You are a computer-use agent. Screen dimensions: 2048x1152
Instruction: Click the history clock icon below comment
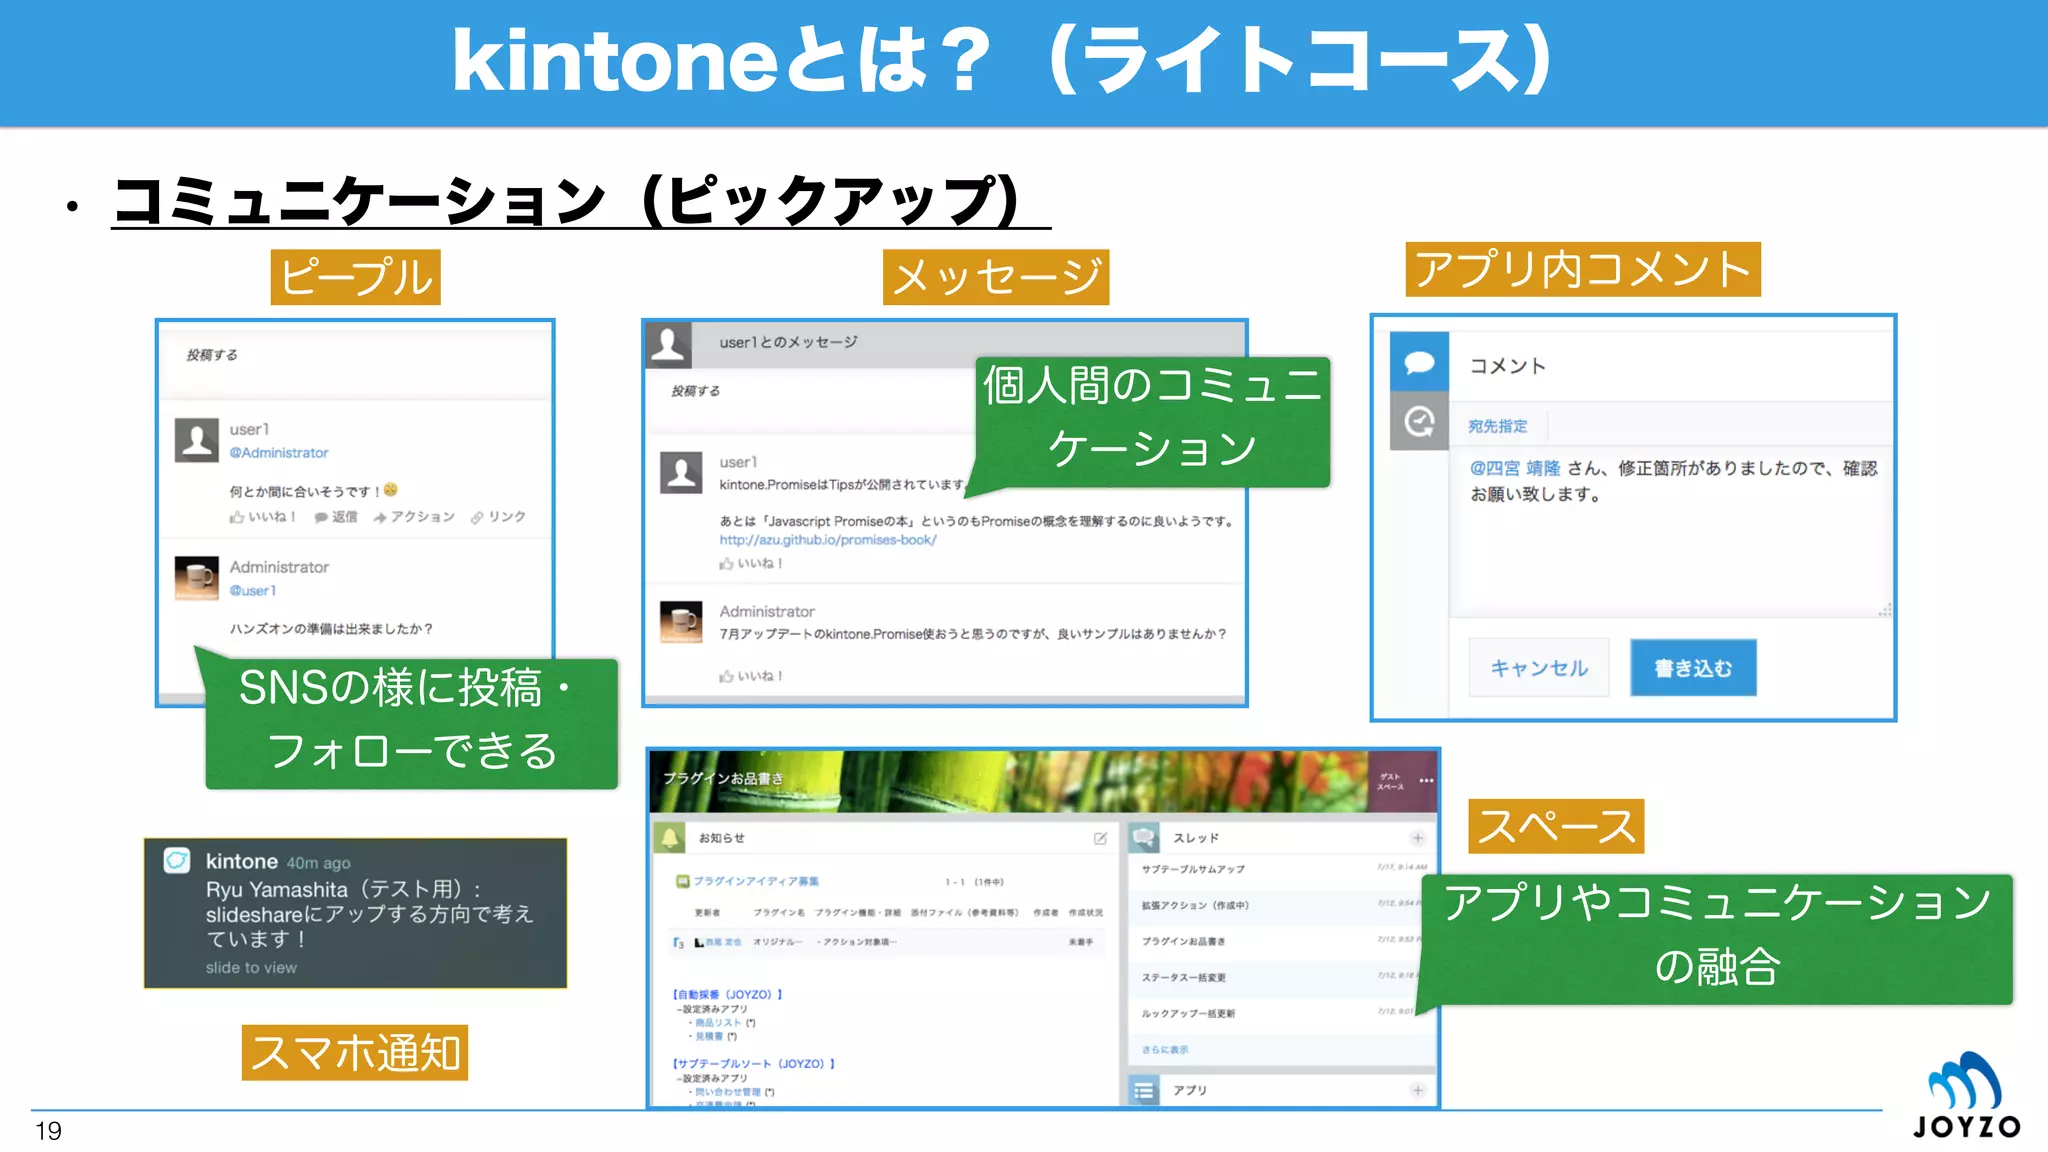1419,422
